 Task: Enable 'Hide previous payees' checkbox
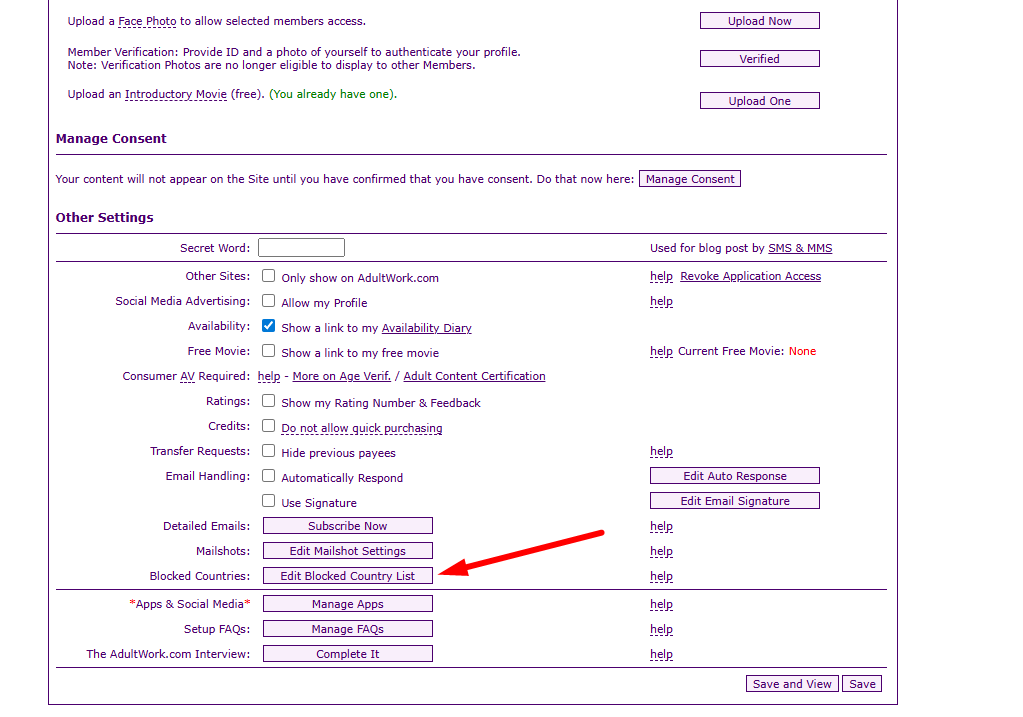(268, 451)
